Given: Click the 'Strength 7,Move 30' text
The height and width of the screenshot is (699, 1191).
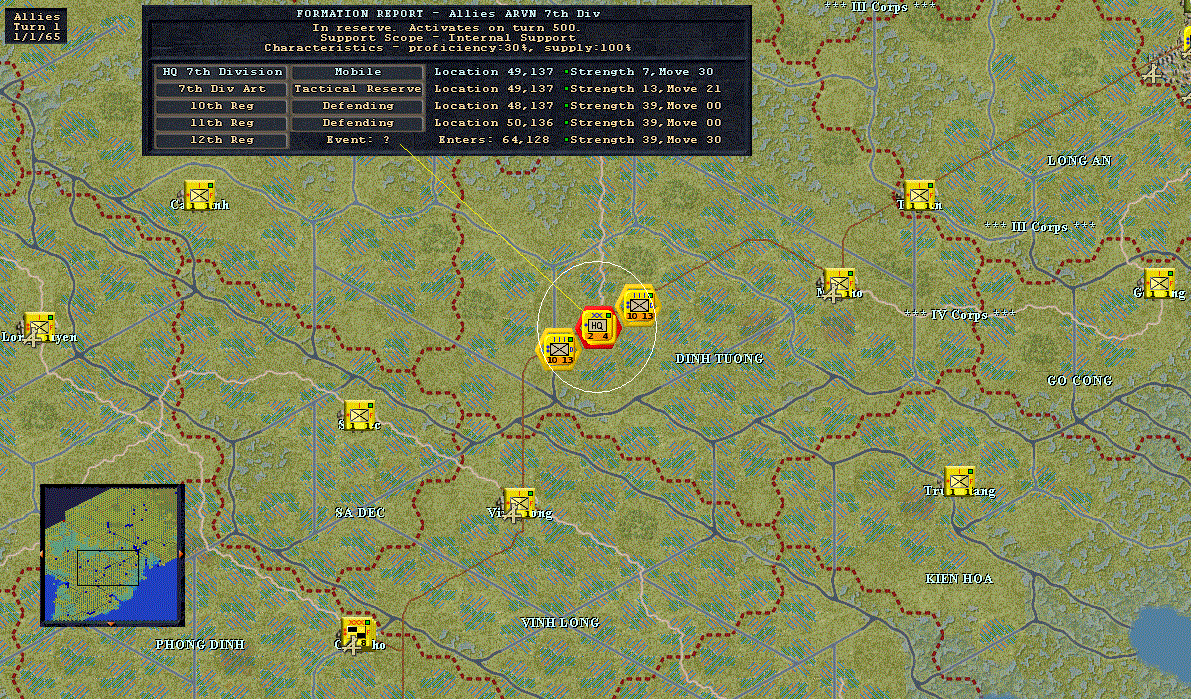Looking at the screenshot, I should (642, 71).
